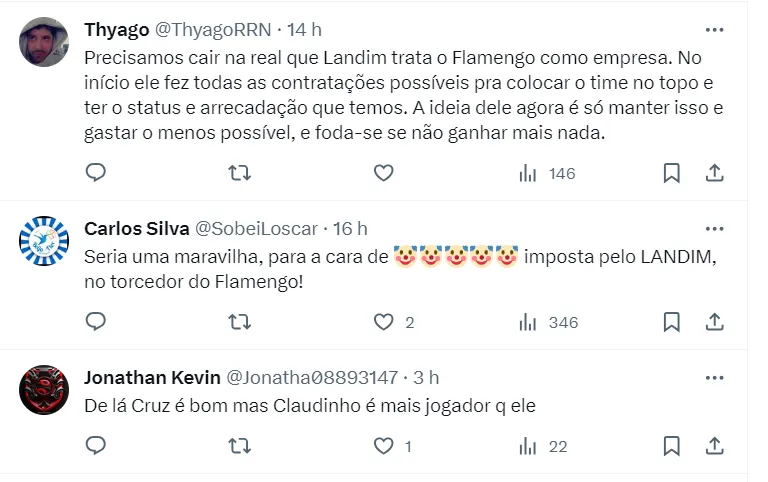The height and width of the screenshot is (482, 768).
Task: Like Thyago's tweet
Action: point(383,173)
